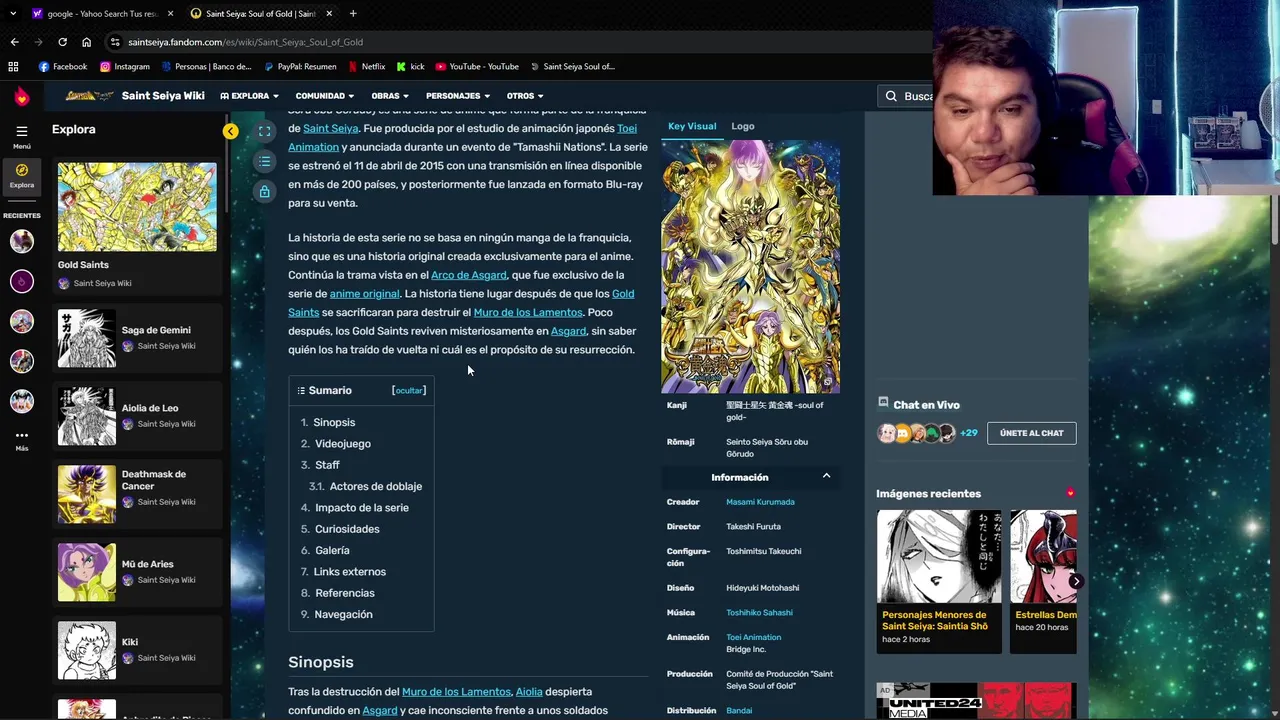Open kick bookmark

(410, 67)
